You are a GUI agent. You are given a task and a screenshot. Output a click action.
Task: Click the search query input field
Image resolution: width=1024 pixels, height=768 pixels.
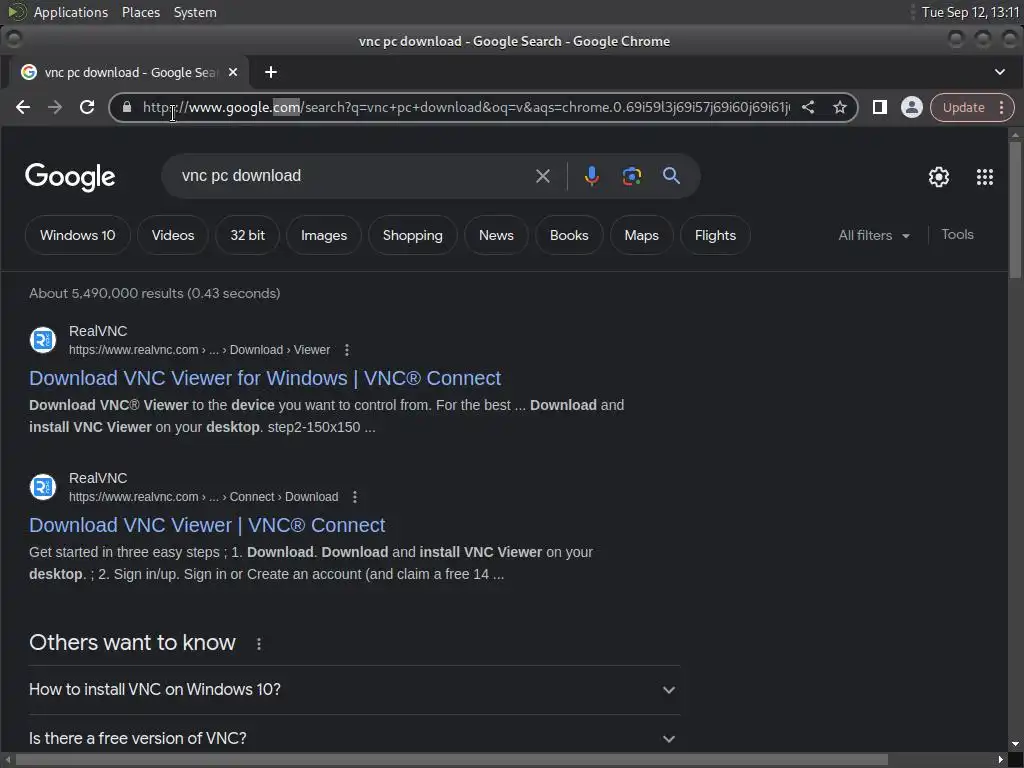click(x=353, y=176)
